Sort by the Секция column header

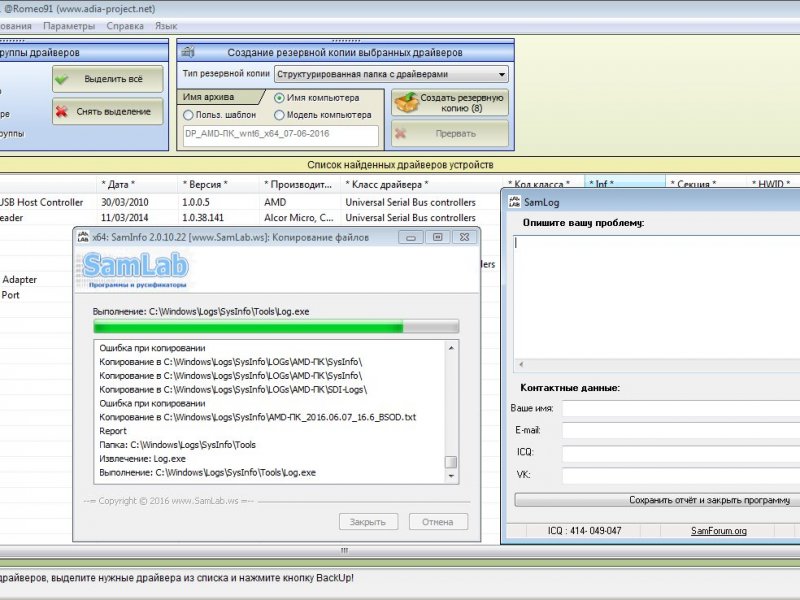pos(706,183)
